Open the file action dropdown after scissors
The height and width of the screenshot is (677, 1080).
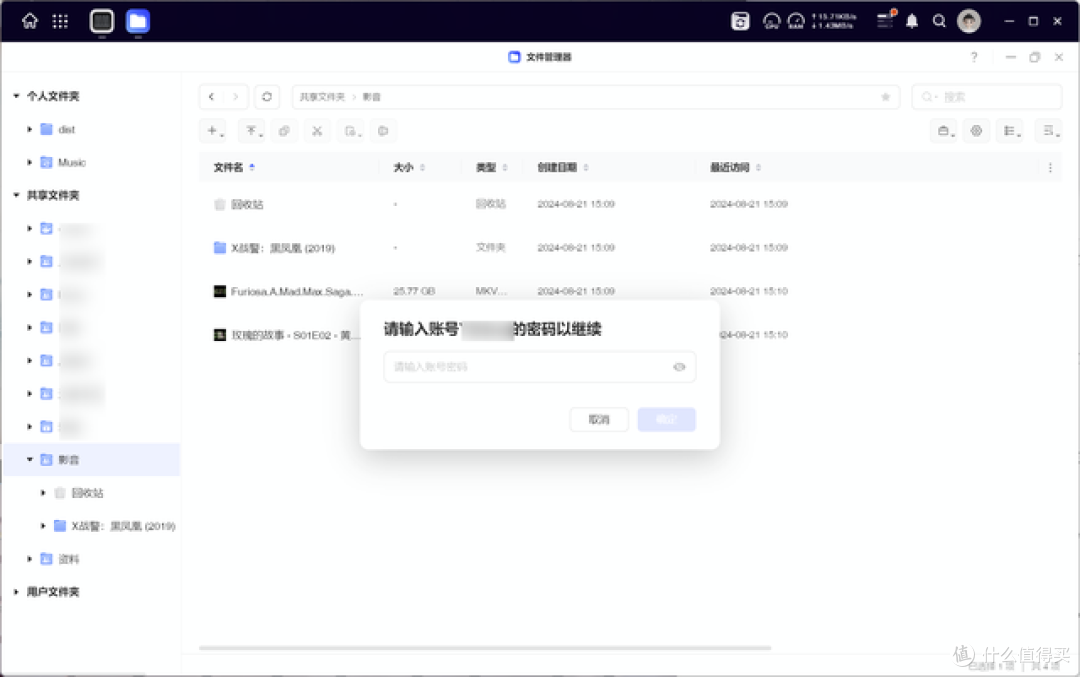(352, 131)
